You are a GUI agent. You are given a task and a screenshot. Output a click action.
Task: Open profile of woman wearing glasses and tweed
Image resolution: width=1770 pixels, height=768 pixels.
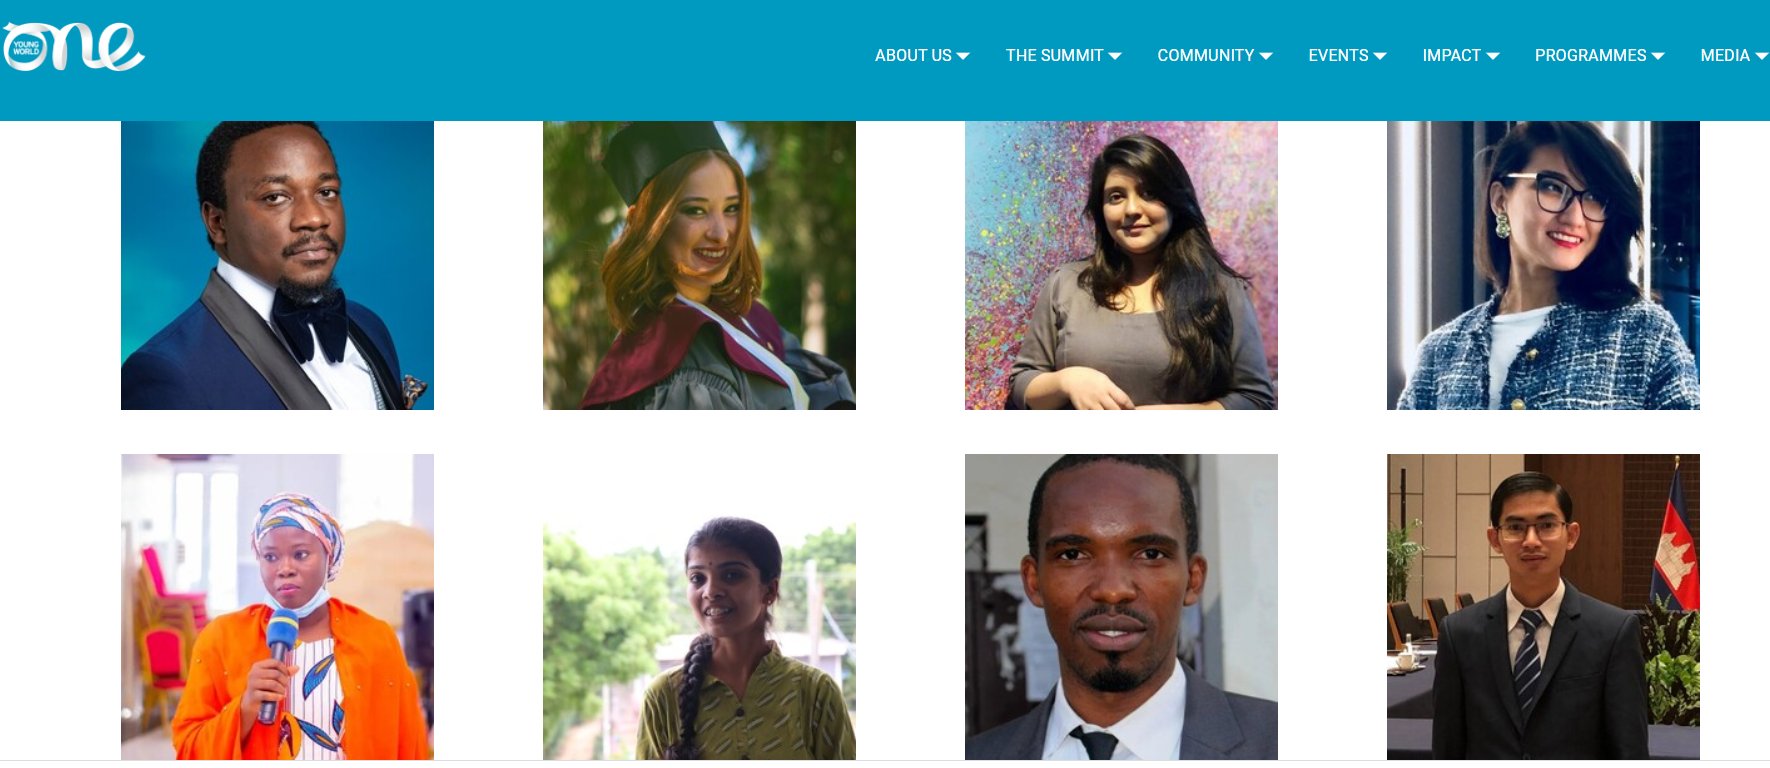[1543, 265]
